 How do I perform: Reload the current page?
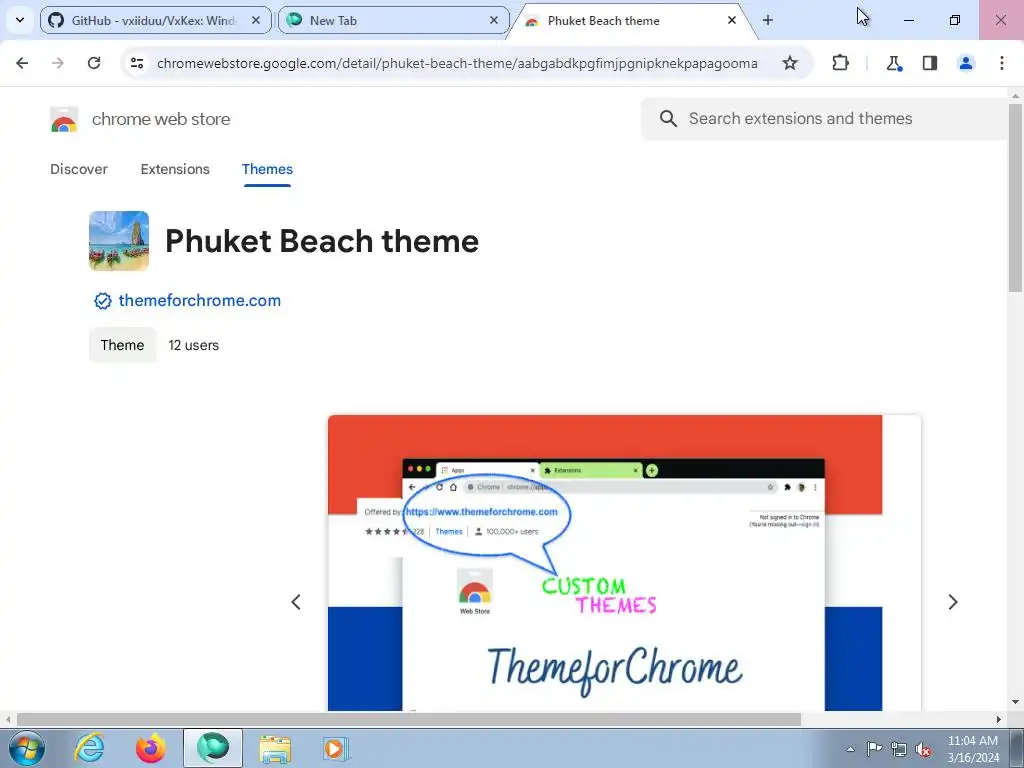[94, 63]
